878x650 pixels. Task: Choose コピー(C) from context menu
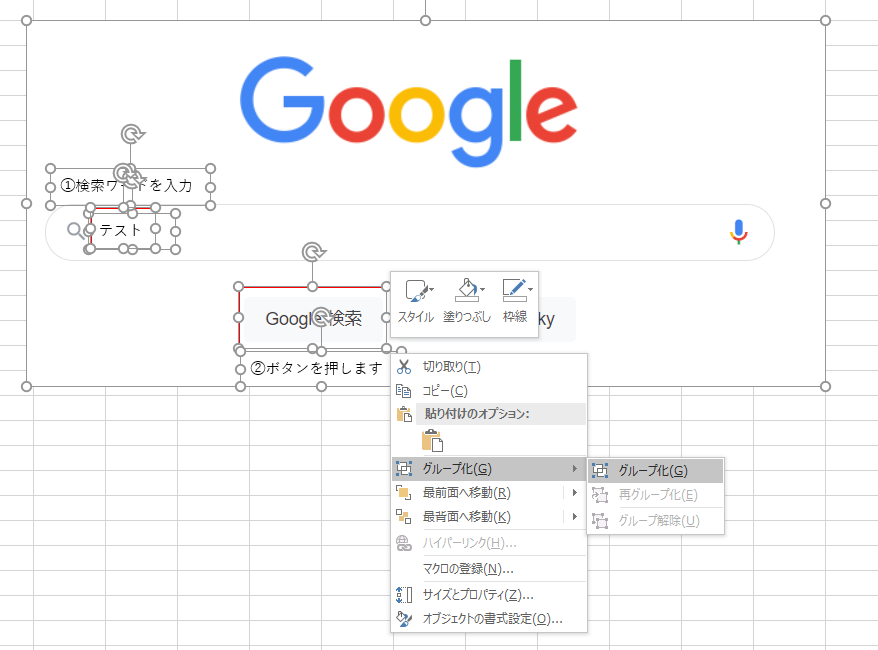[x=489, y=391]
